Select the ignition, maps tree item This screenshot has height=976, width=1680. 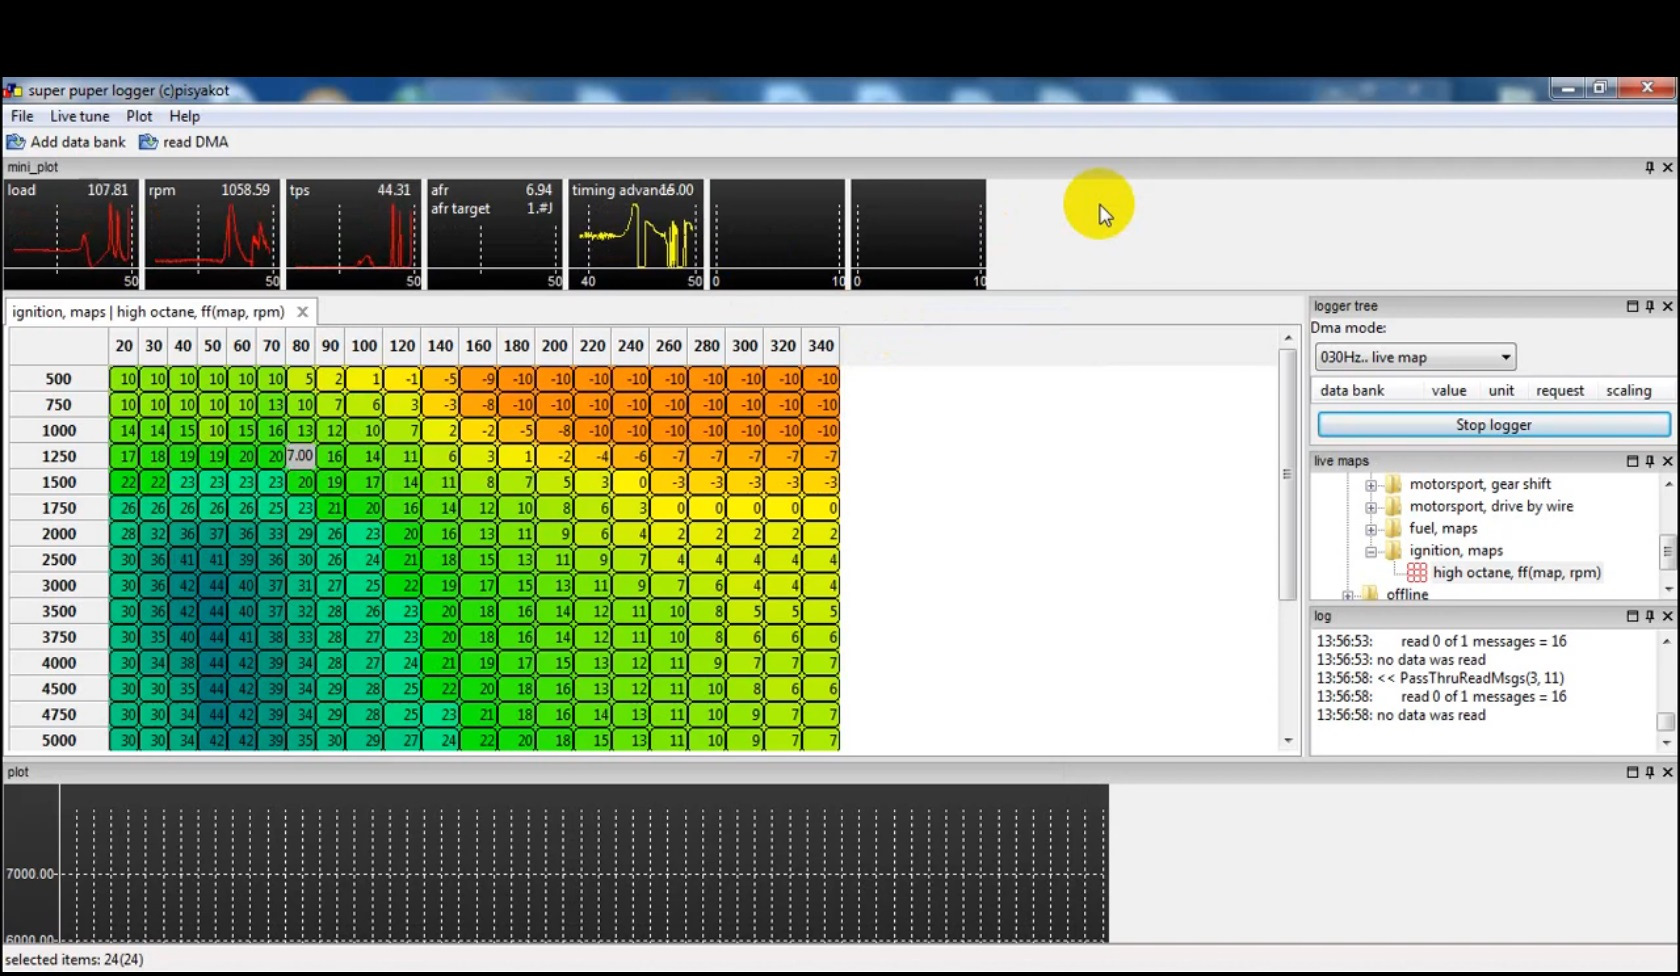pyautogui.click(x=1456, y=551)
